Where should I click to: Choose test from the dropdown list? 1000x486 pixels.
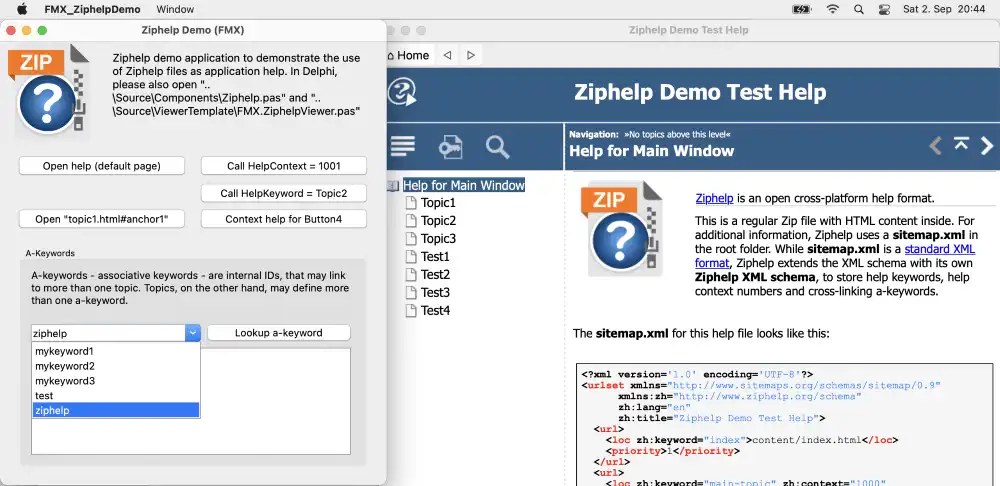116,395
